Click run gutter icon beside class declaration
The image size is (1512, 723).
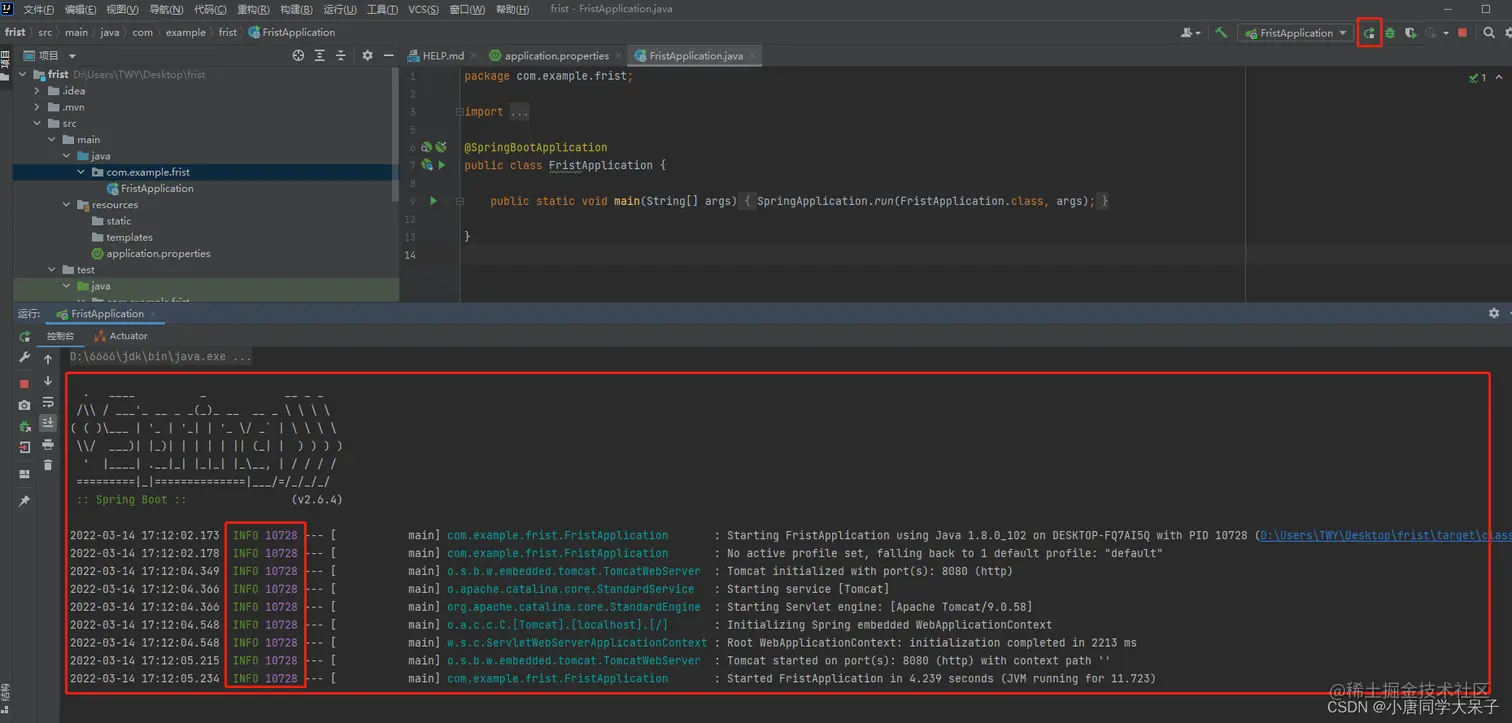(x=441, y=165)
